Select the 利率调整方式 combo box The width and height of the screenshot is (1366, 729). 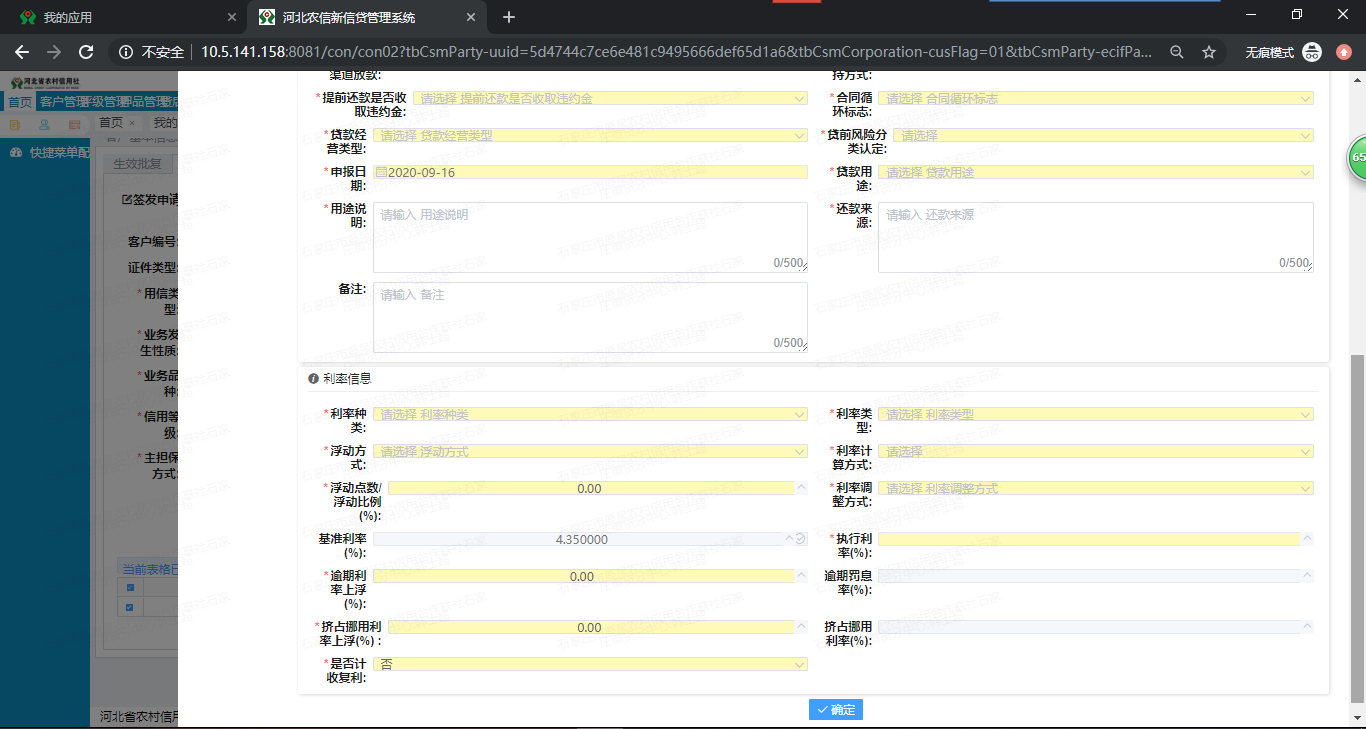point(1096,488)
